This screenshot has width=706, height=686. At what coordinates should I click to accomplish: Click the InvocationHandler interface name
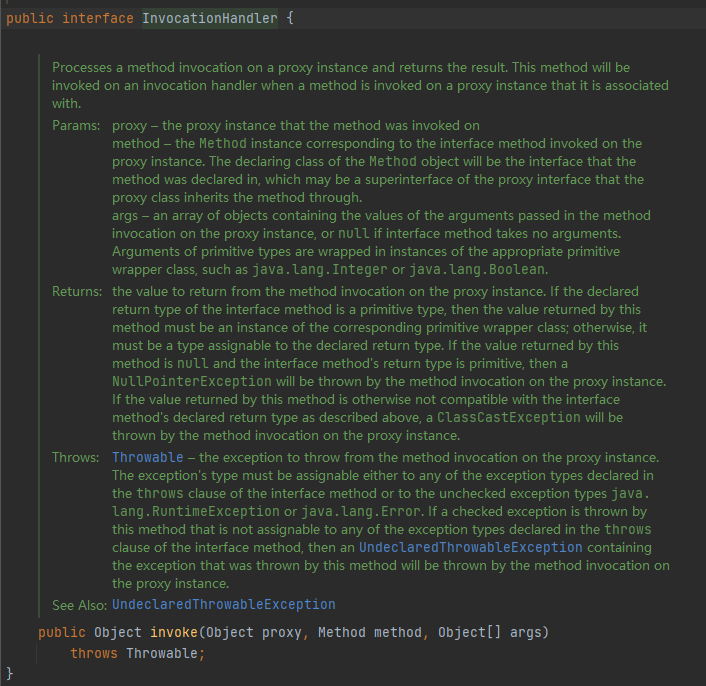pos(212,19)
